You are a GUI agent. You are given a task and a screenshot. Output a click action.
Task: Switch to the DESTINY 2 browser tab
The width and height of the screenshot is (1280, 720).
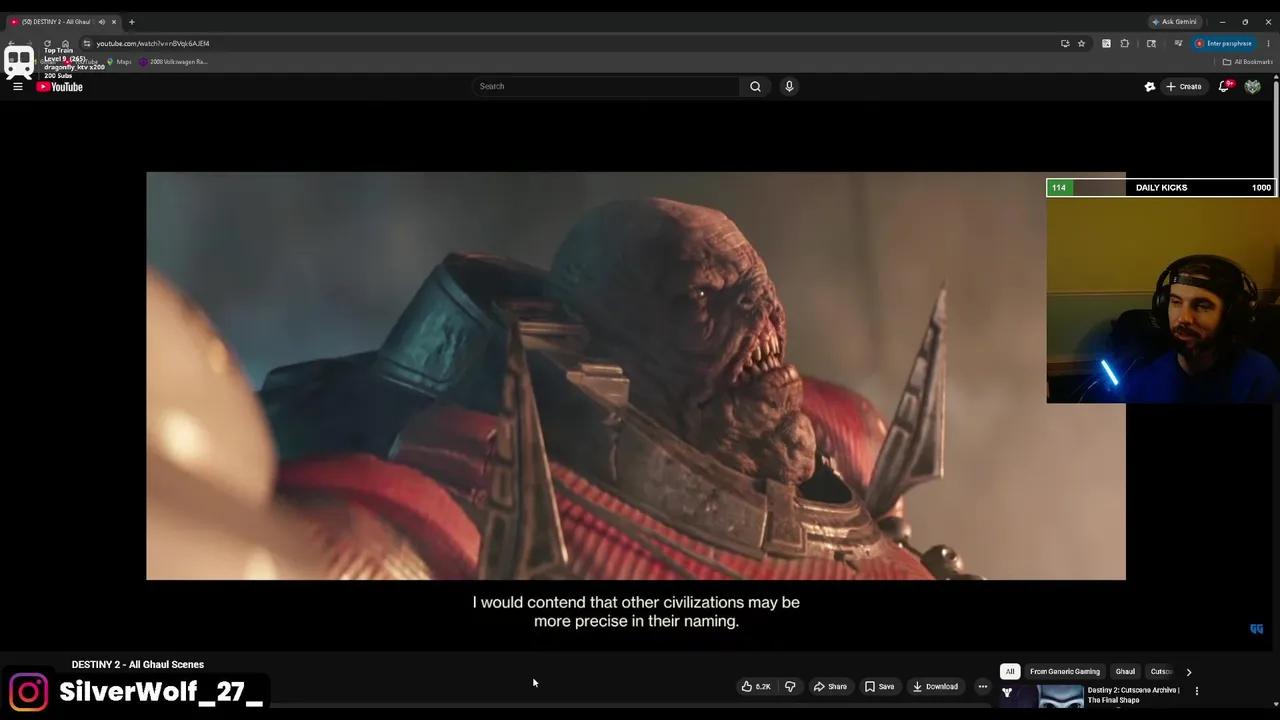tap(58, 22)
